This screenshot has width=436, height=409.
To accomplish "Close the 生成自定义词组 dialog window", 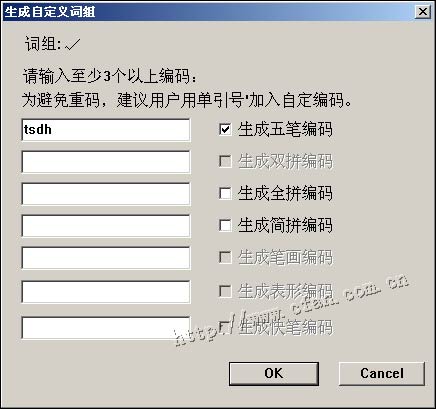I will [x=423, y=12].
